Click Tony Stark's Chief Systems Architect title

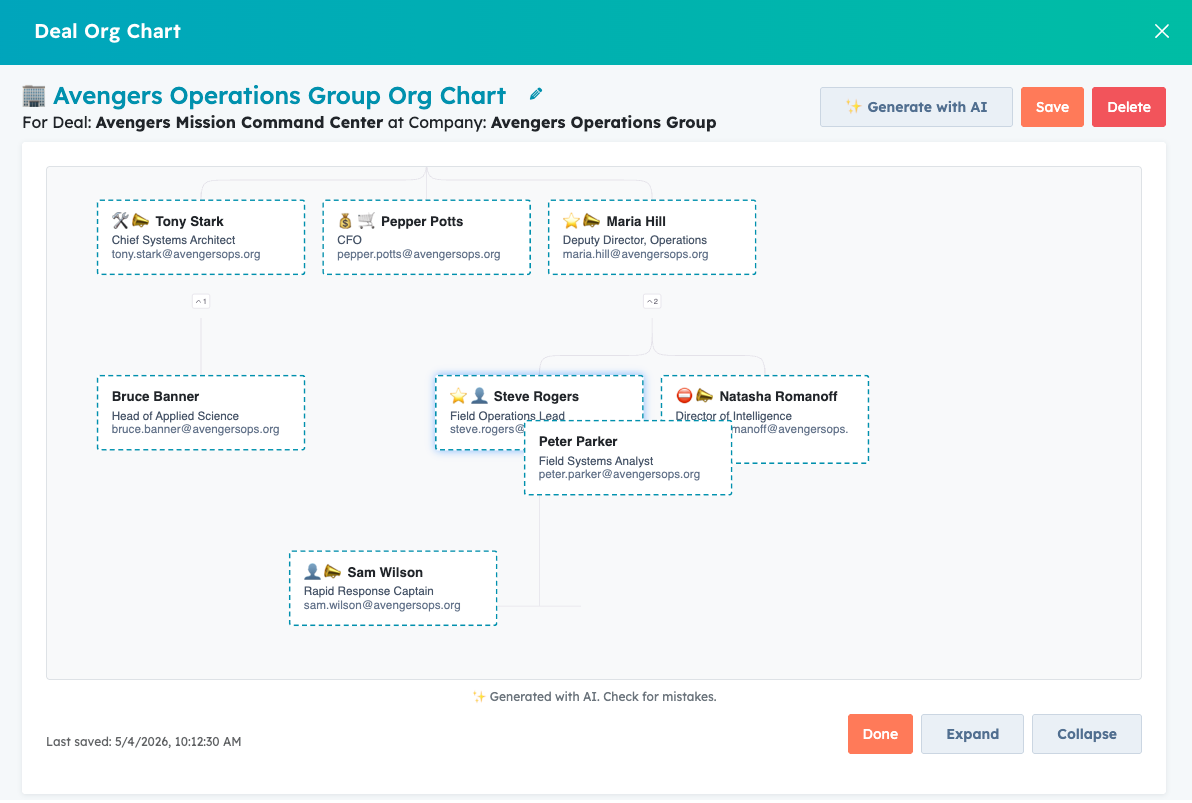173,240
